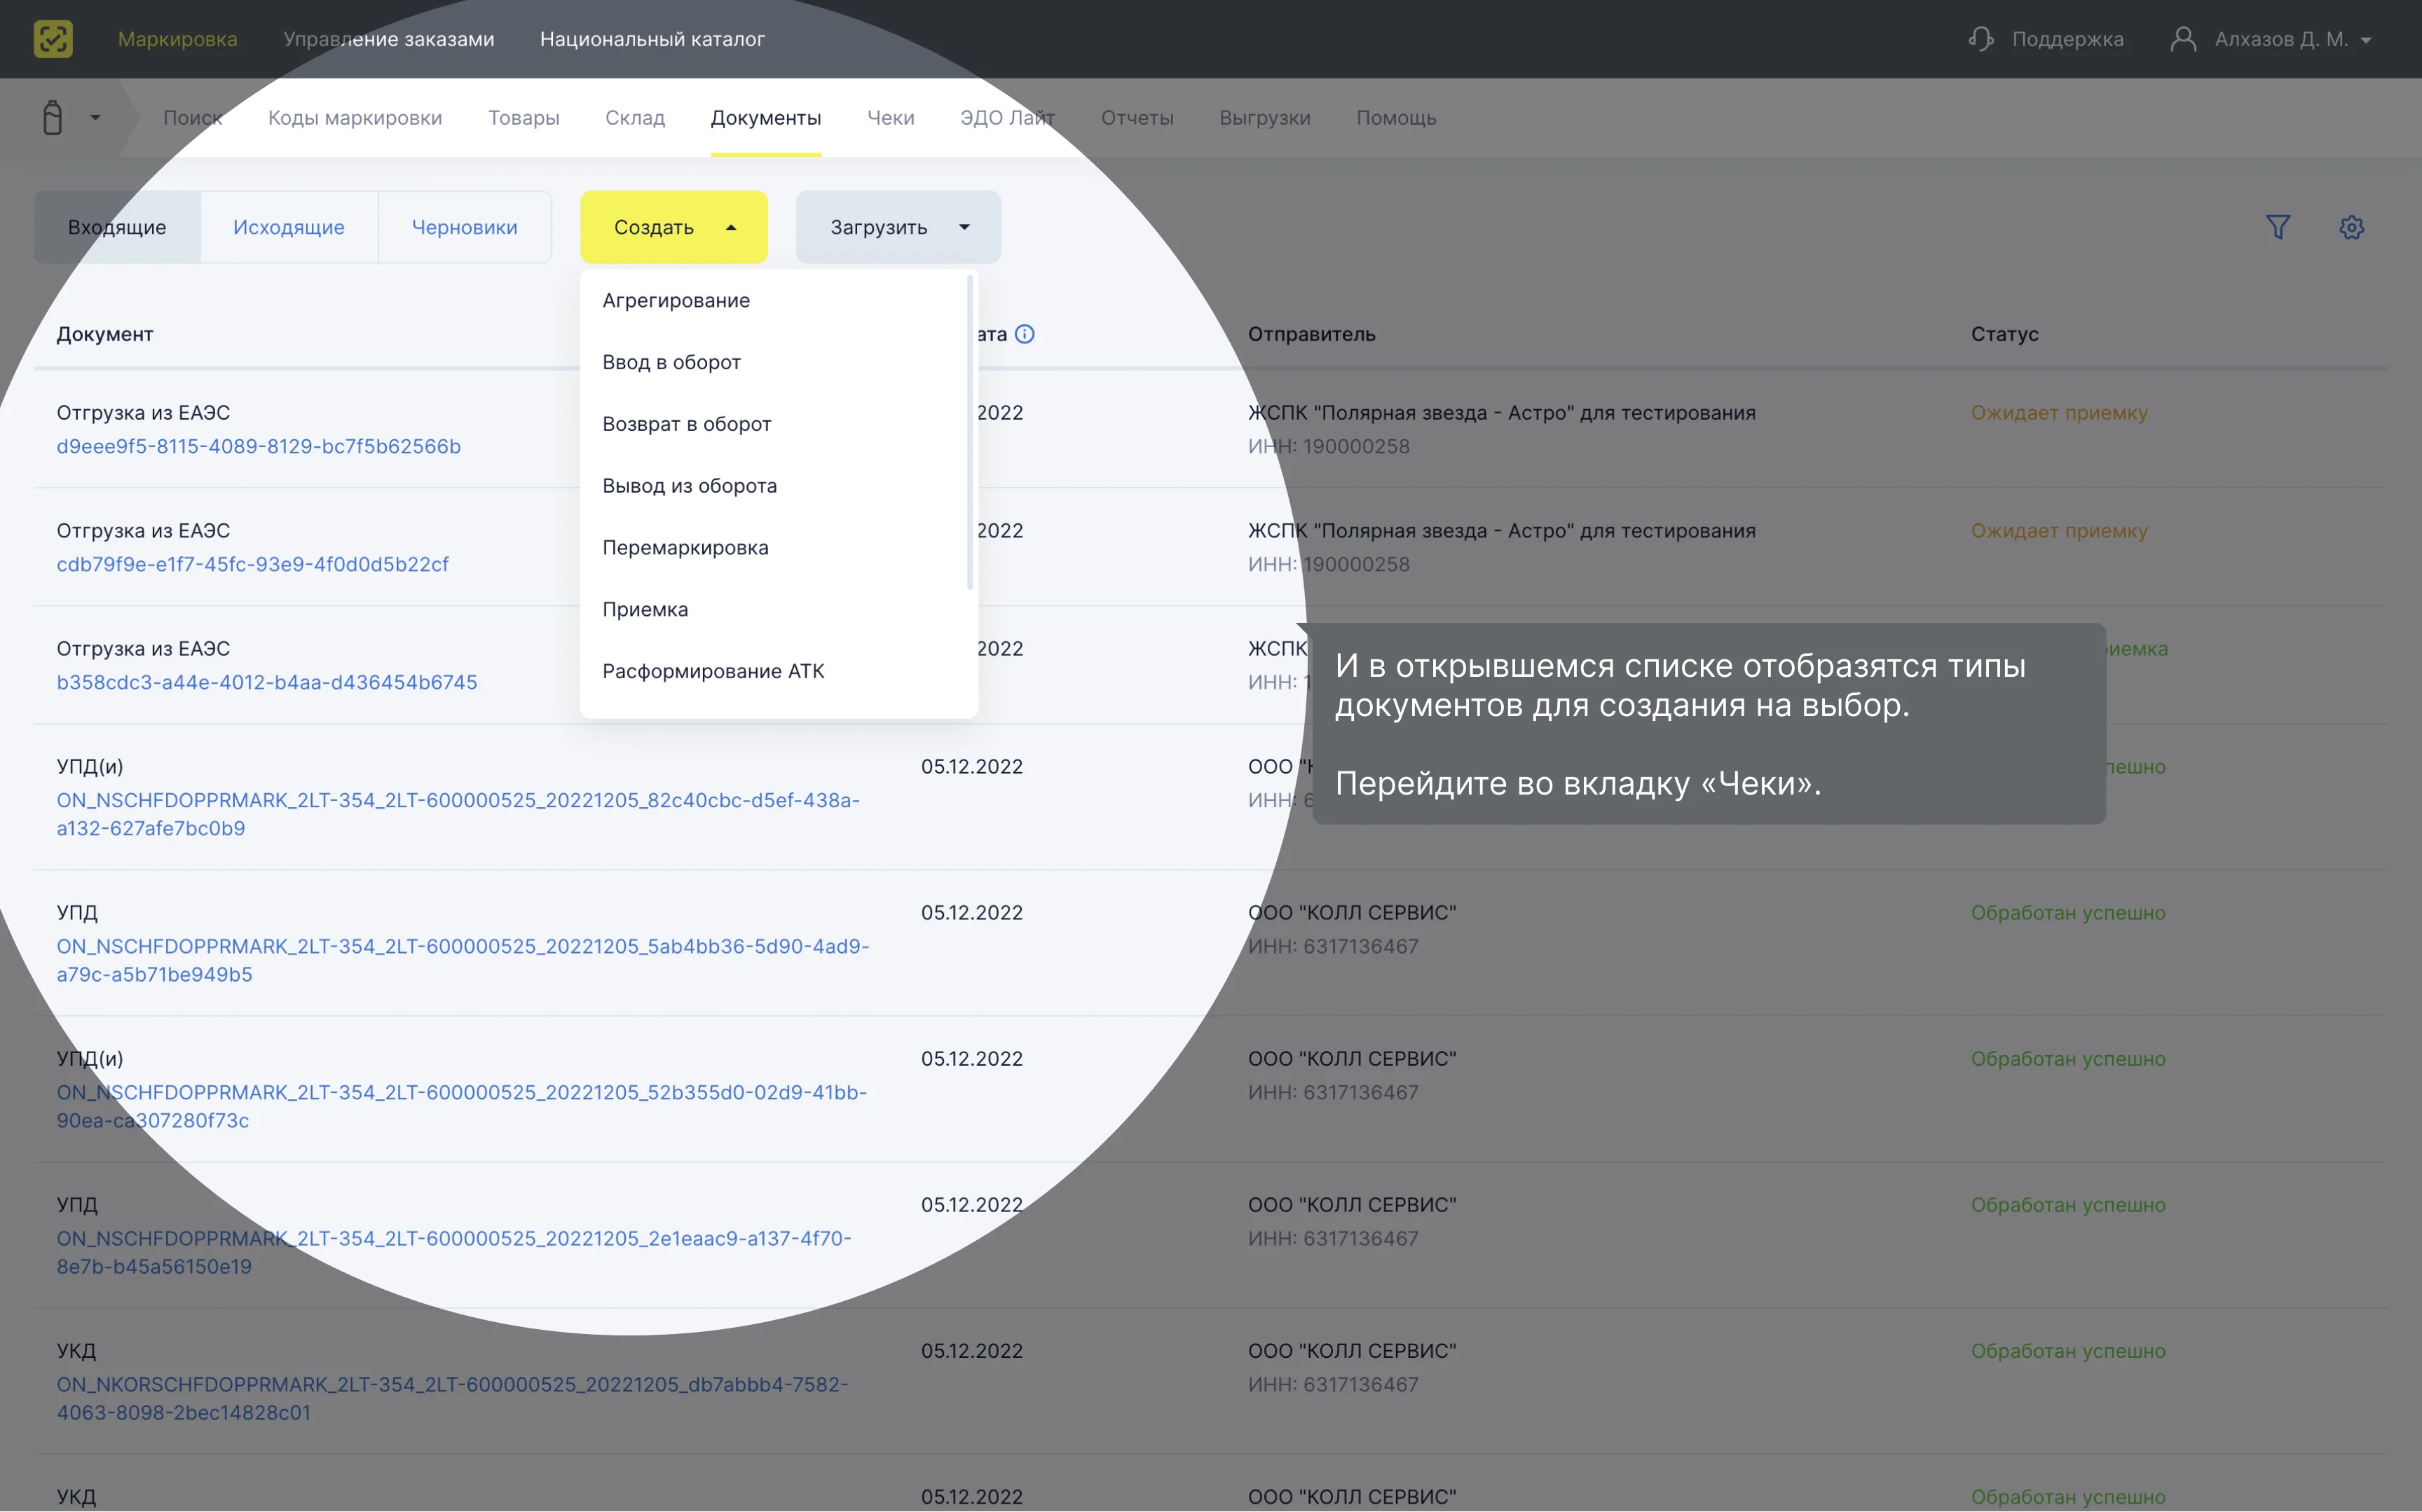2422x1512 pixels.
Task: Click the Статус column header
Action: pyautogui.click(x=2005, y=334)
